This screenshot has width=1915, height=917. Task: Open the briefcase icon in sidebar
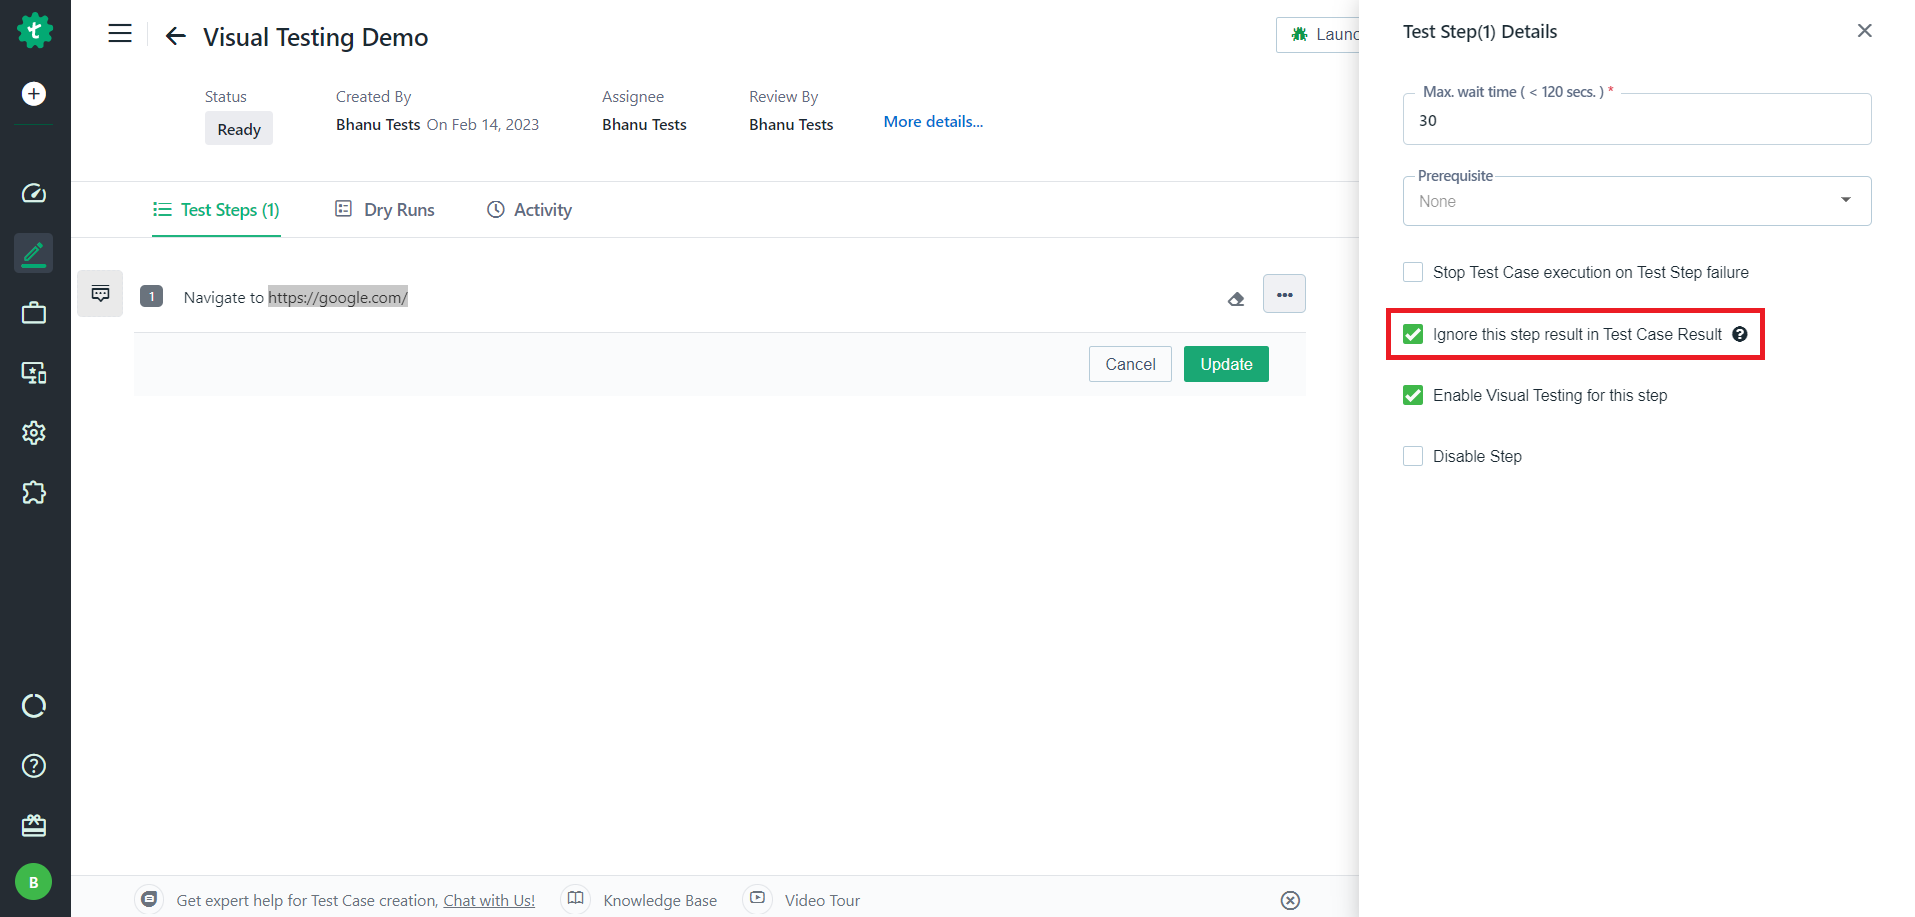pos(34,313)
